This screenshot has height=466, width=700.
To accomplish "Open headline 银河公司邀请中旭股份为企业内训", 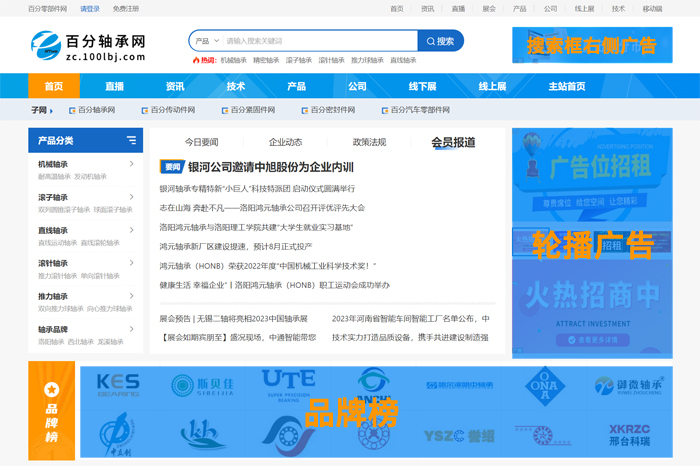I will 271,167.
